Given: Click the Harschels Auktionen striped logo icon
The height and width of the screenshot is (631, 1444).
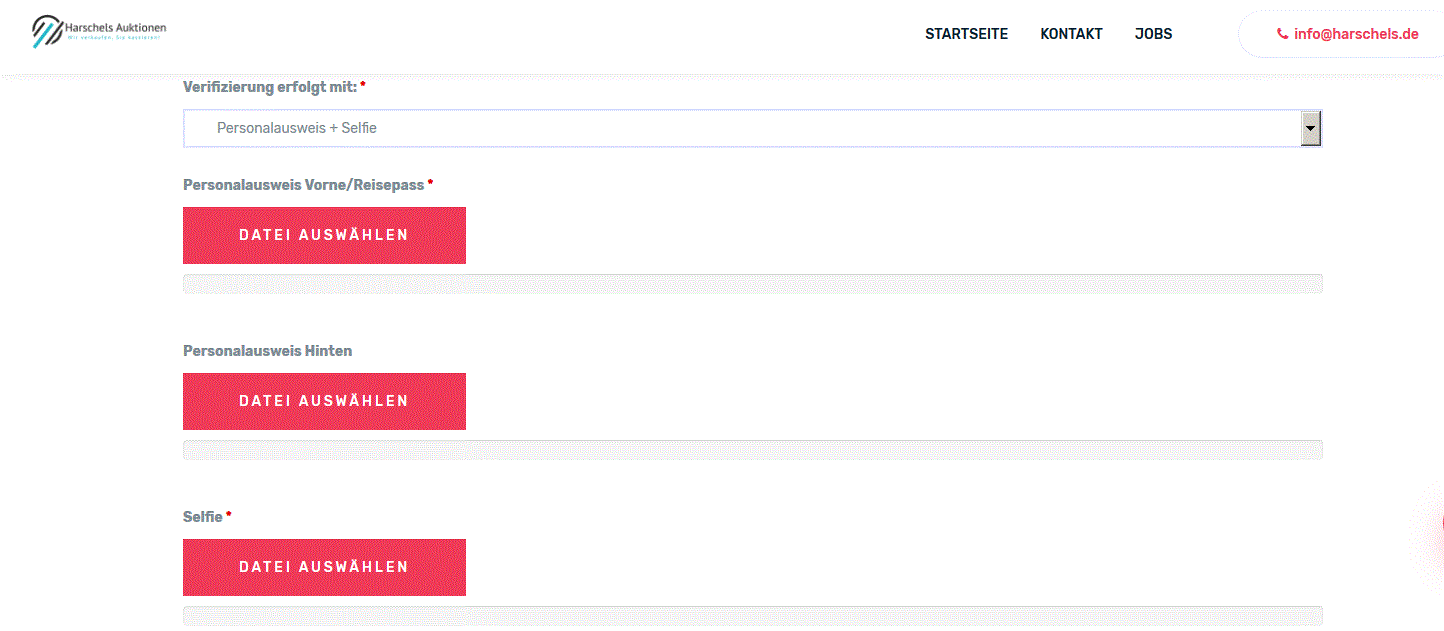Looking at the screenshot, I should click(47, 31).
